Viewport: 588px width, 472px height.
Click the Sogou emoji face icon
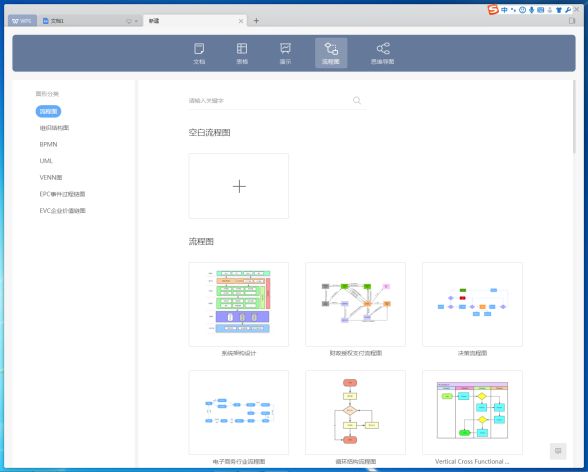point(522,10)
